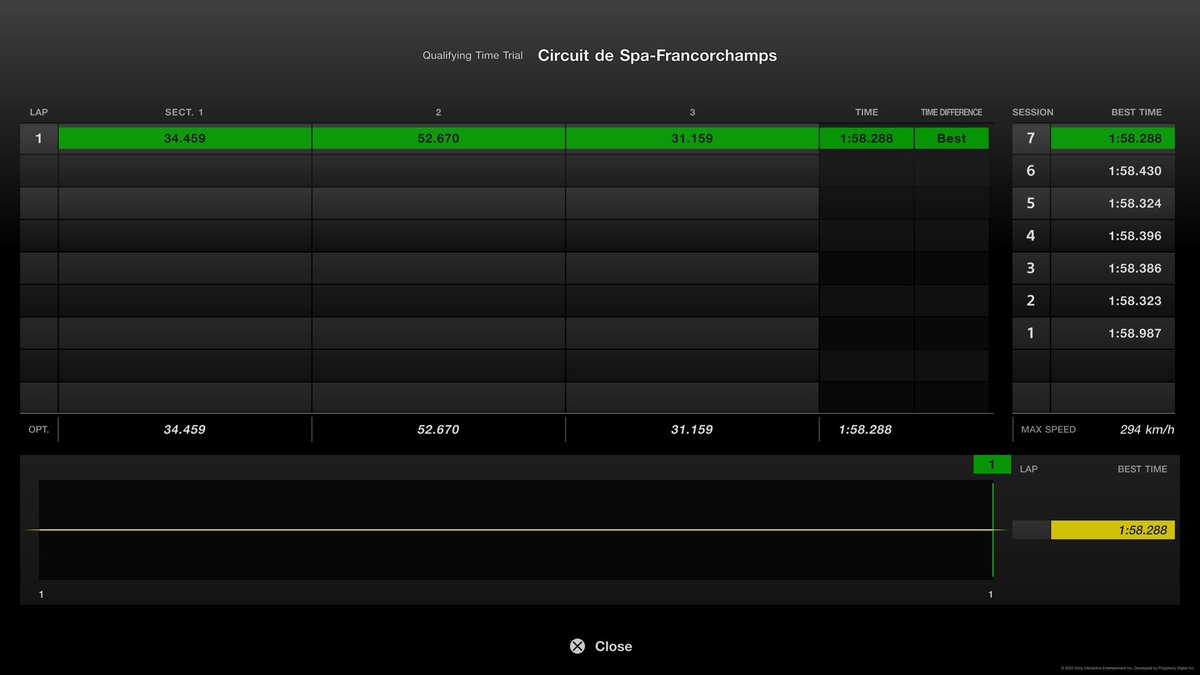Select sector 1 time 34.459 in lap row
The width and height of the screenshot is (1200, 675).
point(185,139)
